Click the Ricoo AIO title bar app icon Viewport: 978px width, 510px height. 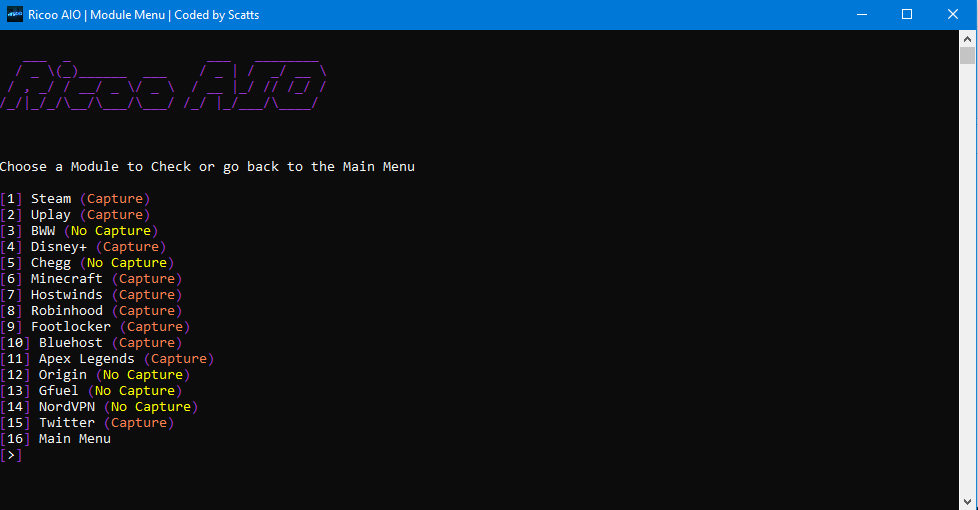[x=15, y=14]
